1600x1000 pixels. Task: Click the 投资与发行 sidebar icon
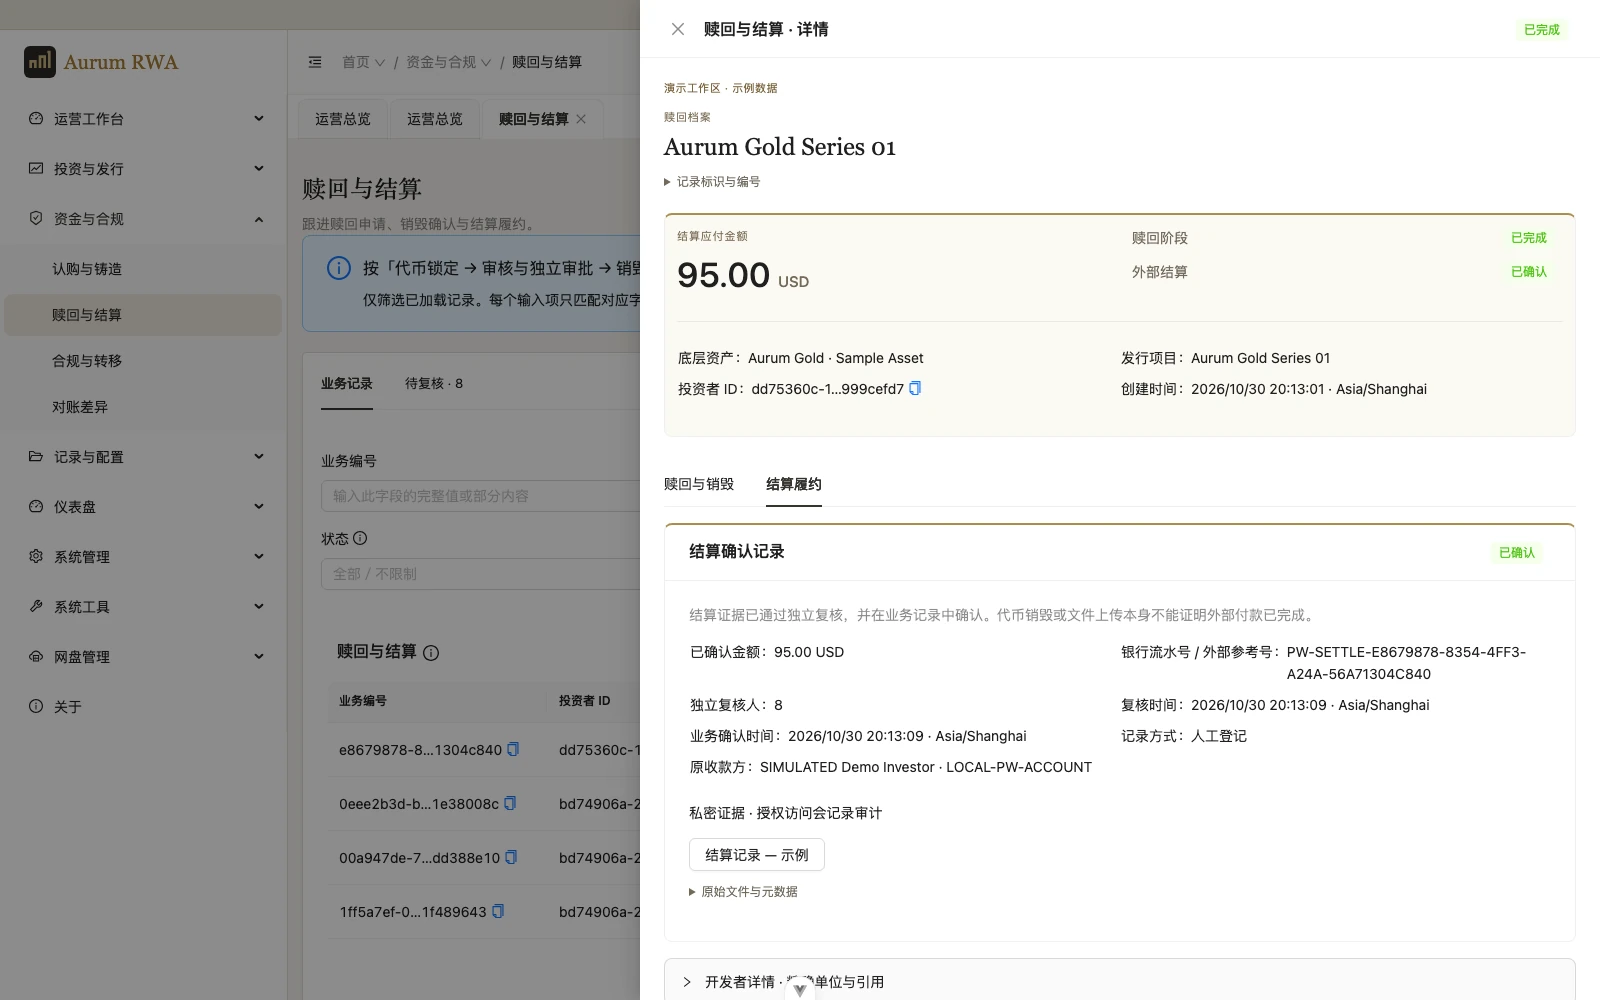[x=36, y=168]
